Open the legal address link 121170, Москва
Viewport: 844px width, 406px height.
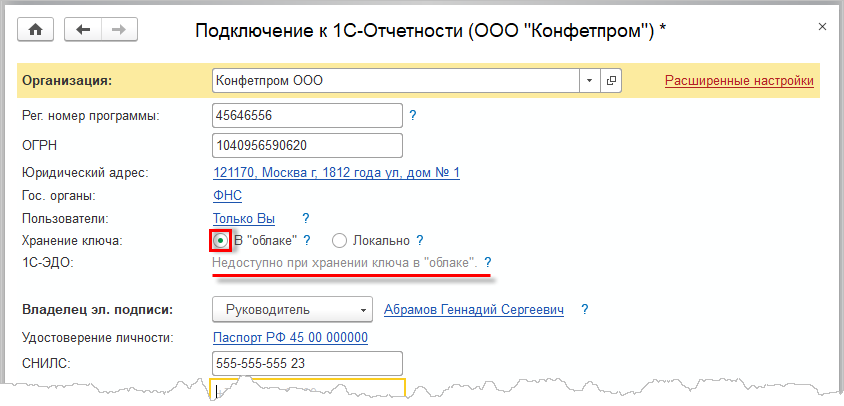tap(336, 173)
